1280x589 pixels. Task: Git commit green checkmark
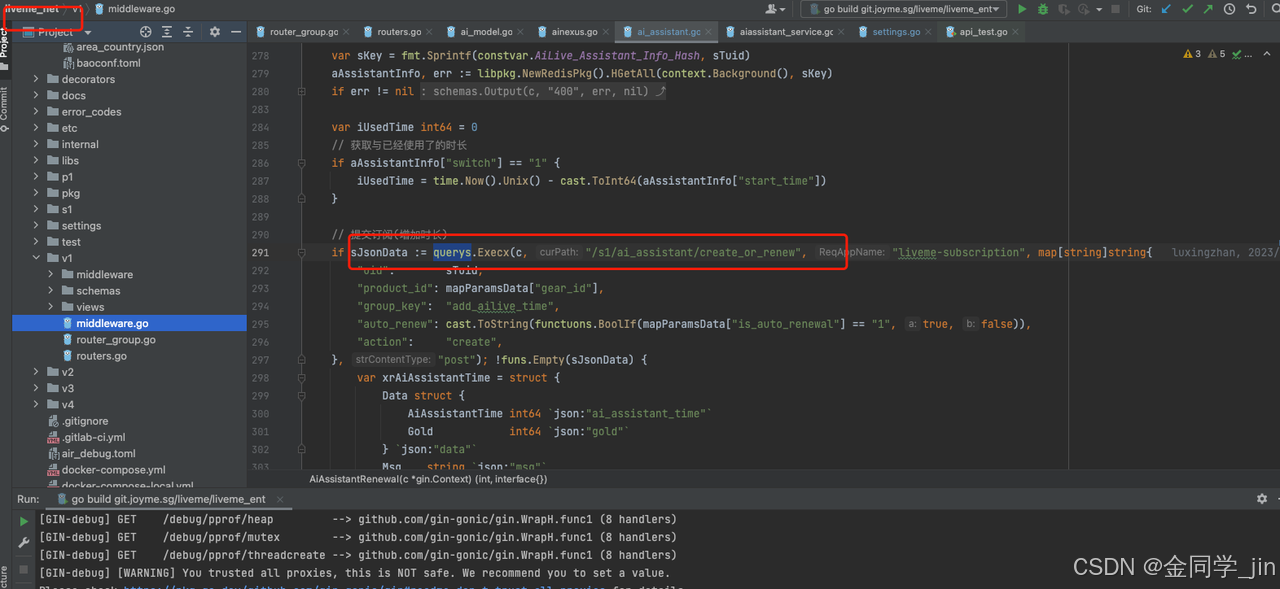tap(1187, 9)
